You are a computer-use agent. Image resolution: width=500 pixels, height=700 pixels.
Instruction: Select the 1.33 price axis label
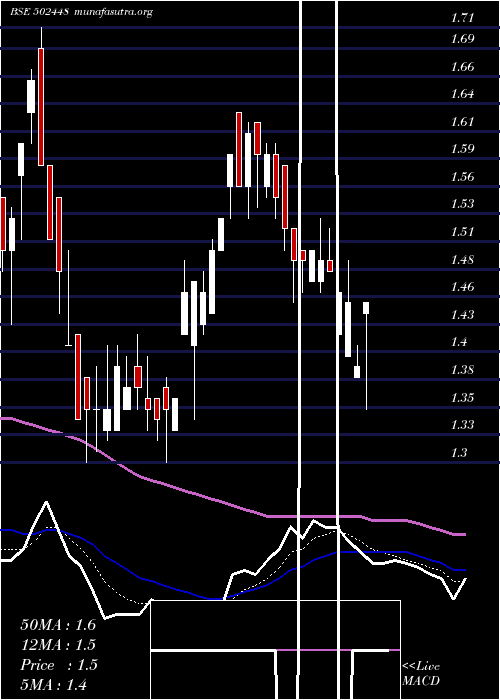click(x=462, y=425)
